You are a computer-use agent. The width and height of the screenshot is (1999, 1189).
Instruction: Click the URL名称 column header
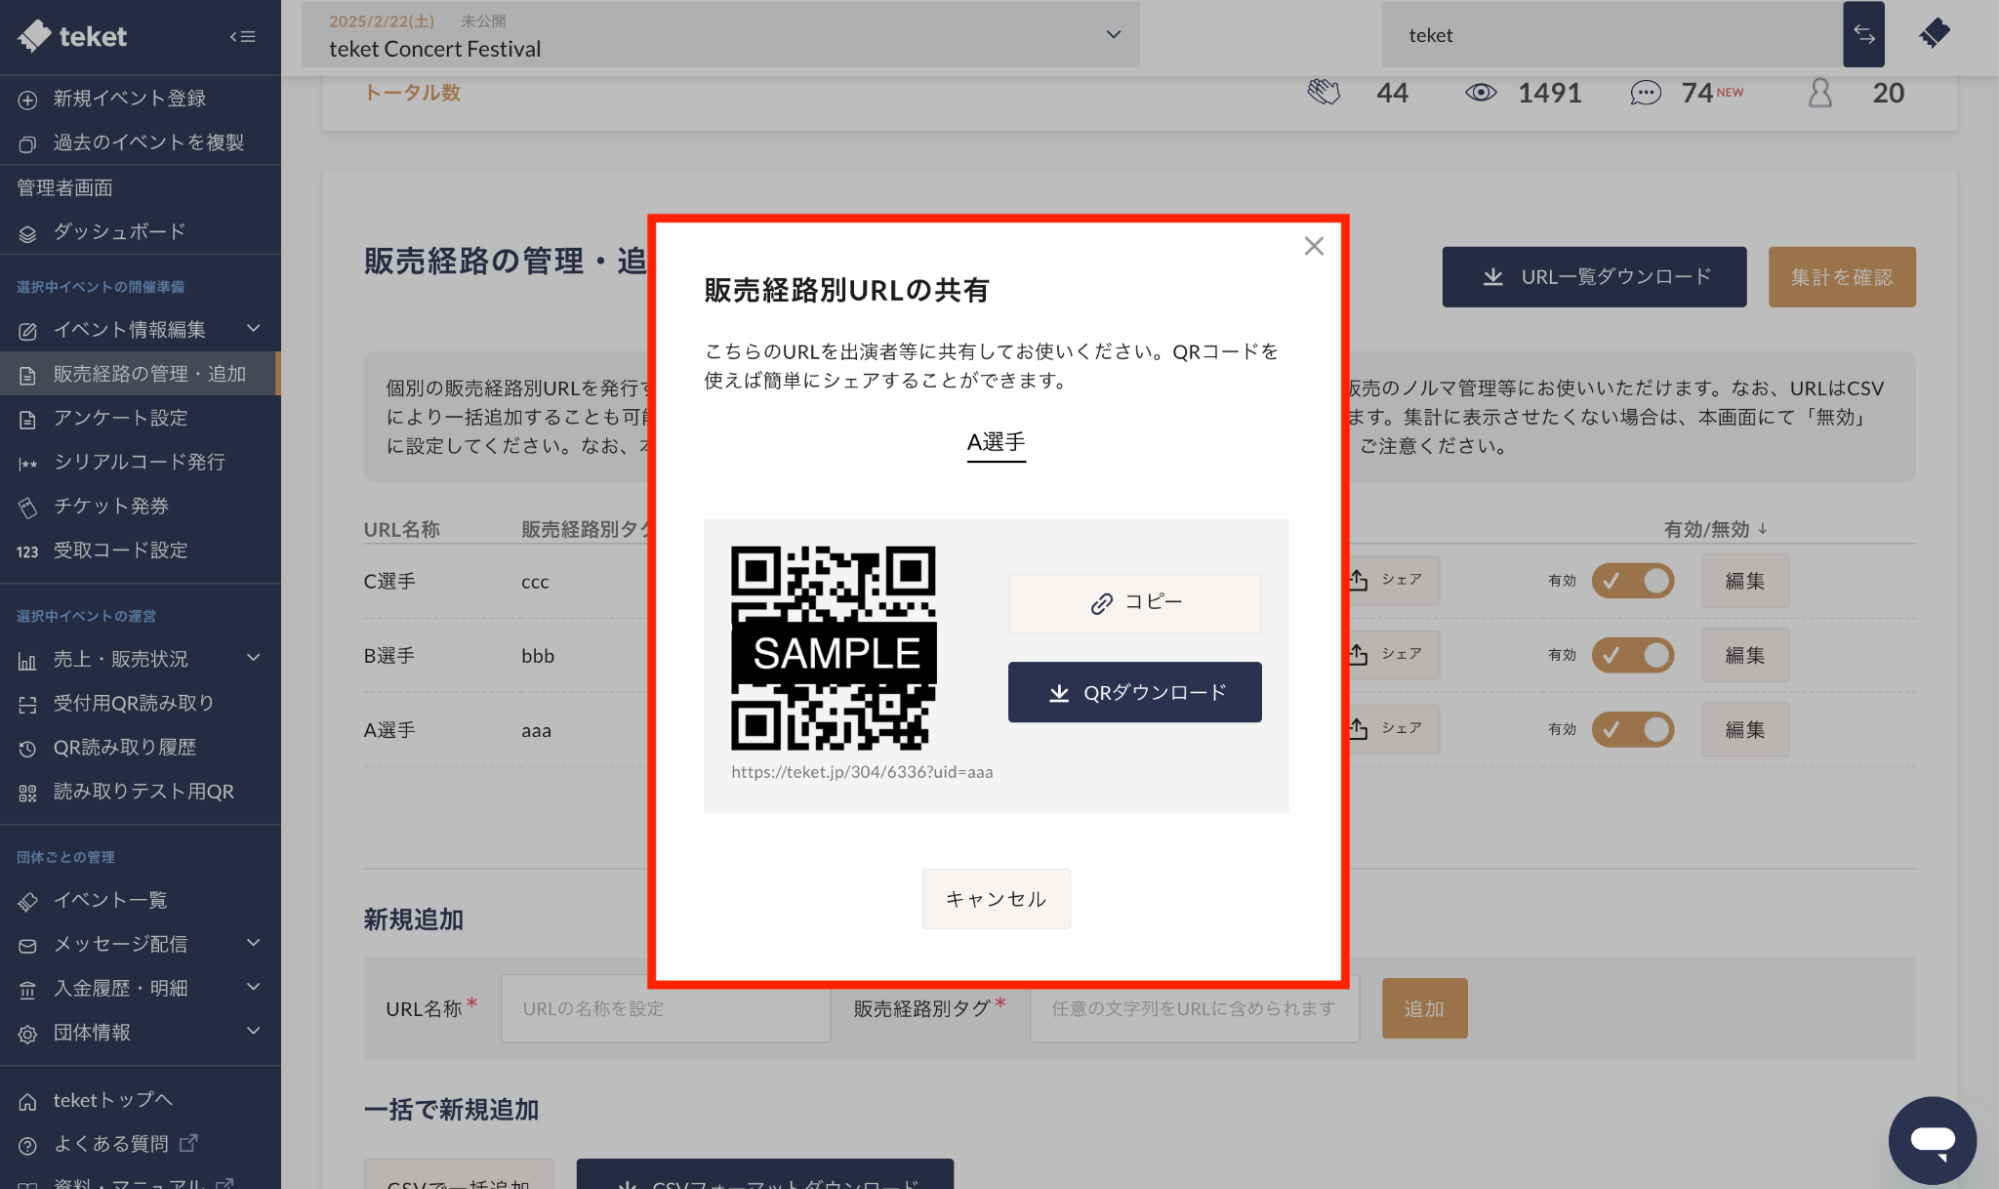tap(402, 529)
